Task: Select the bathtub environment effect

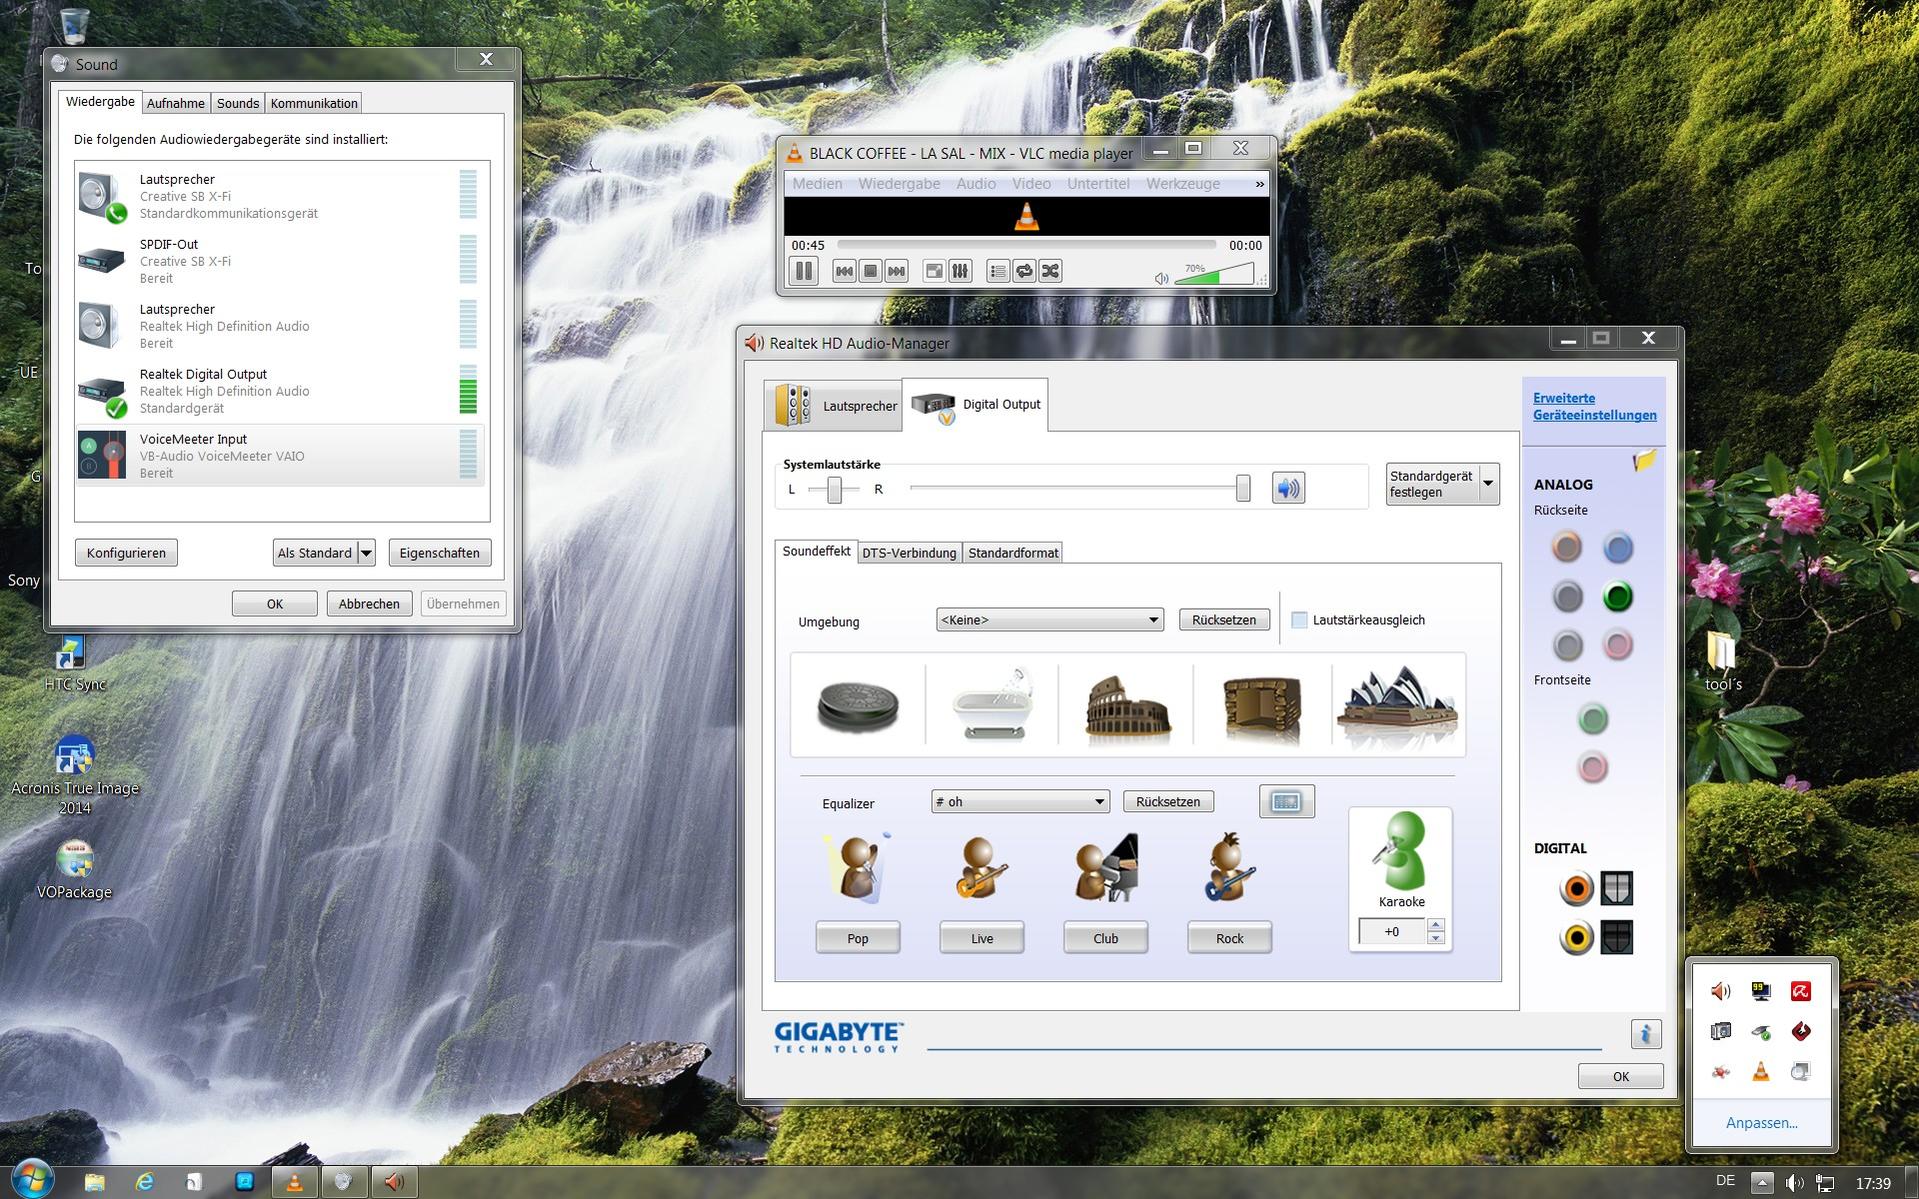Action: (x=992, y=704)
